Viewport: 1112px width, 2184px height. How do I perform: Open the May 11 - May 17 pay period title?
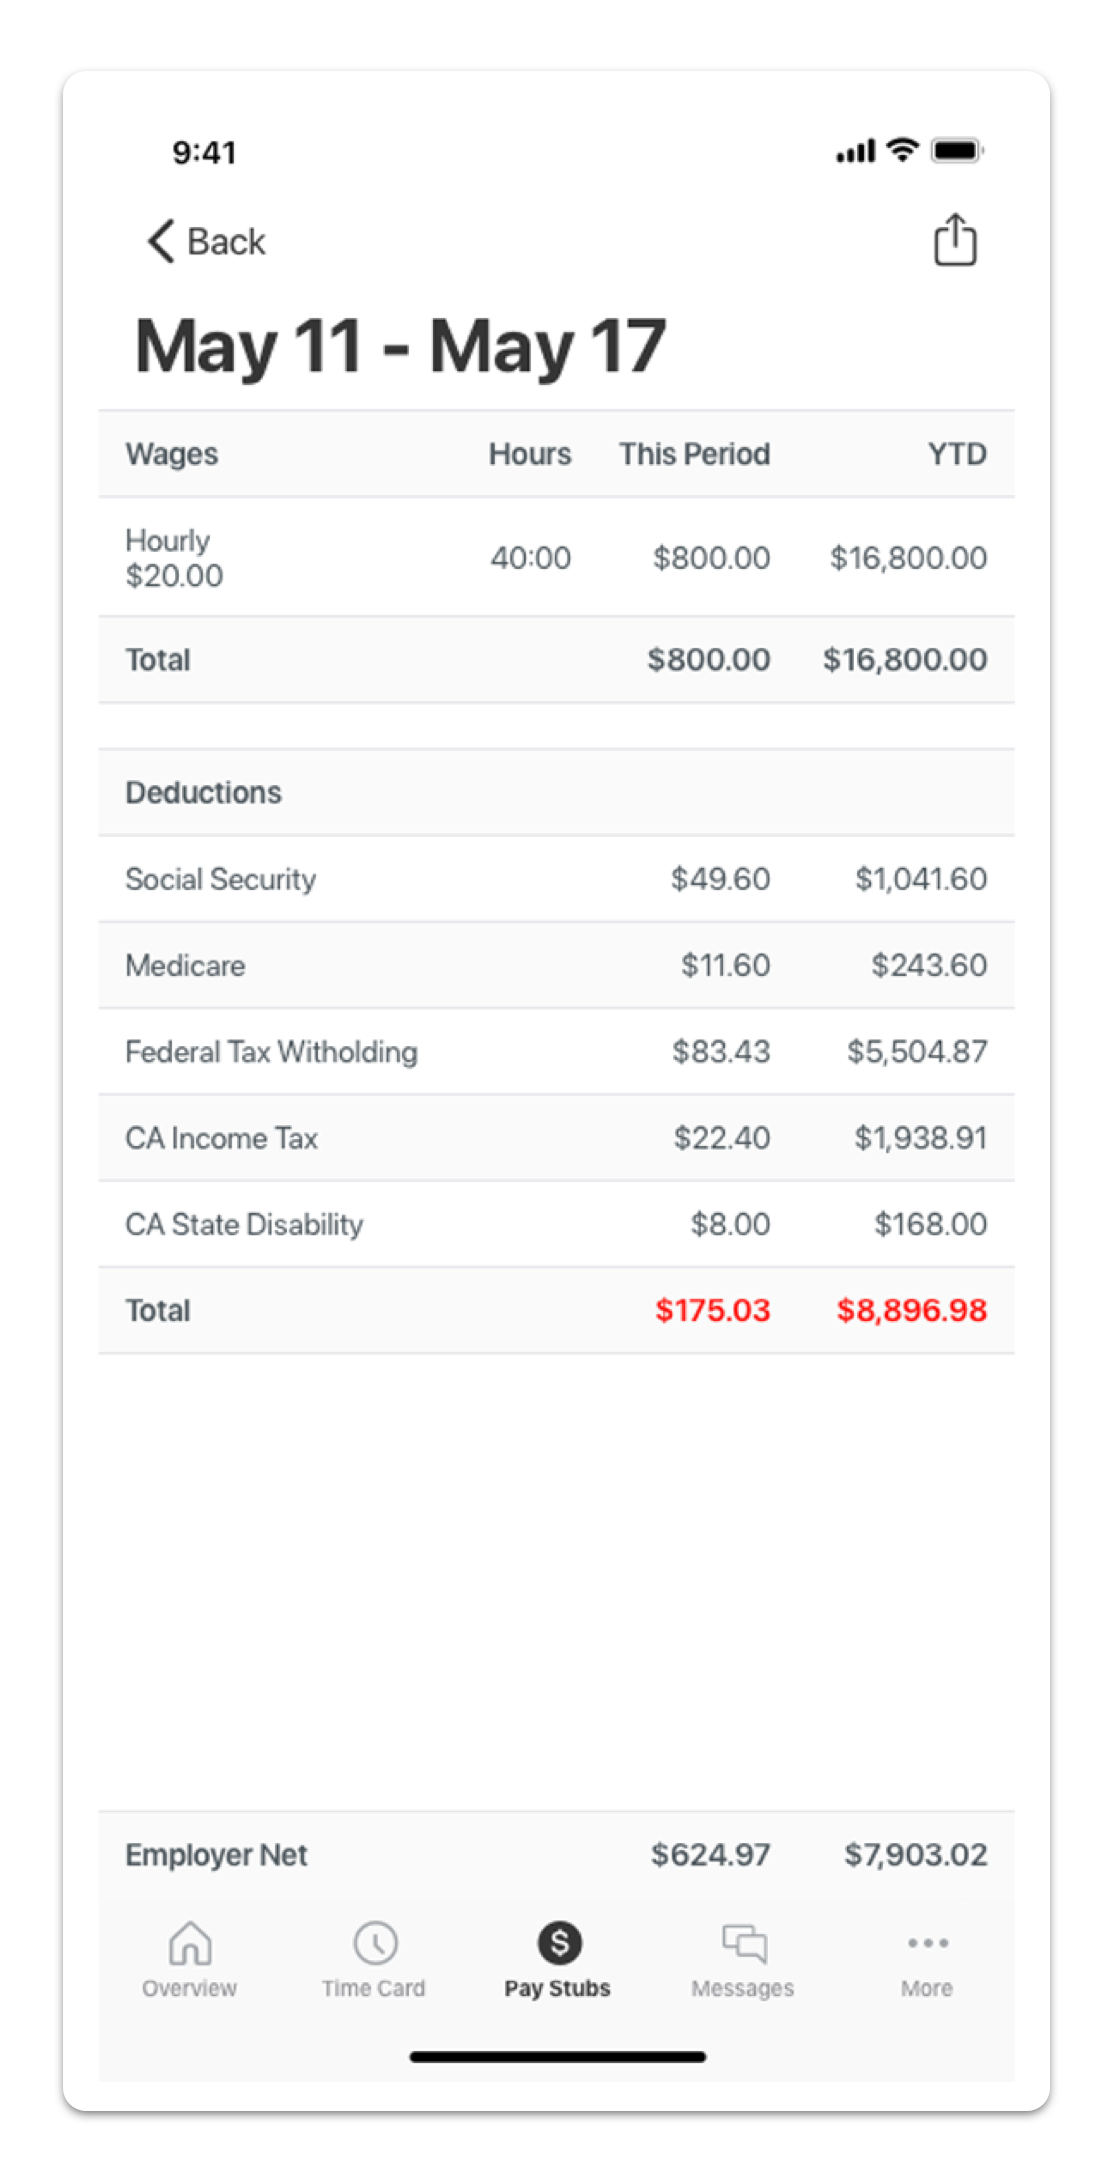tap(400, 345)
